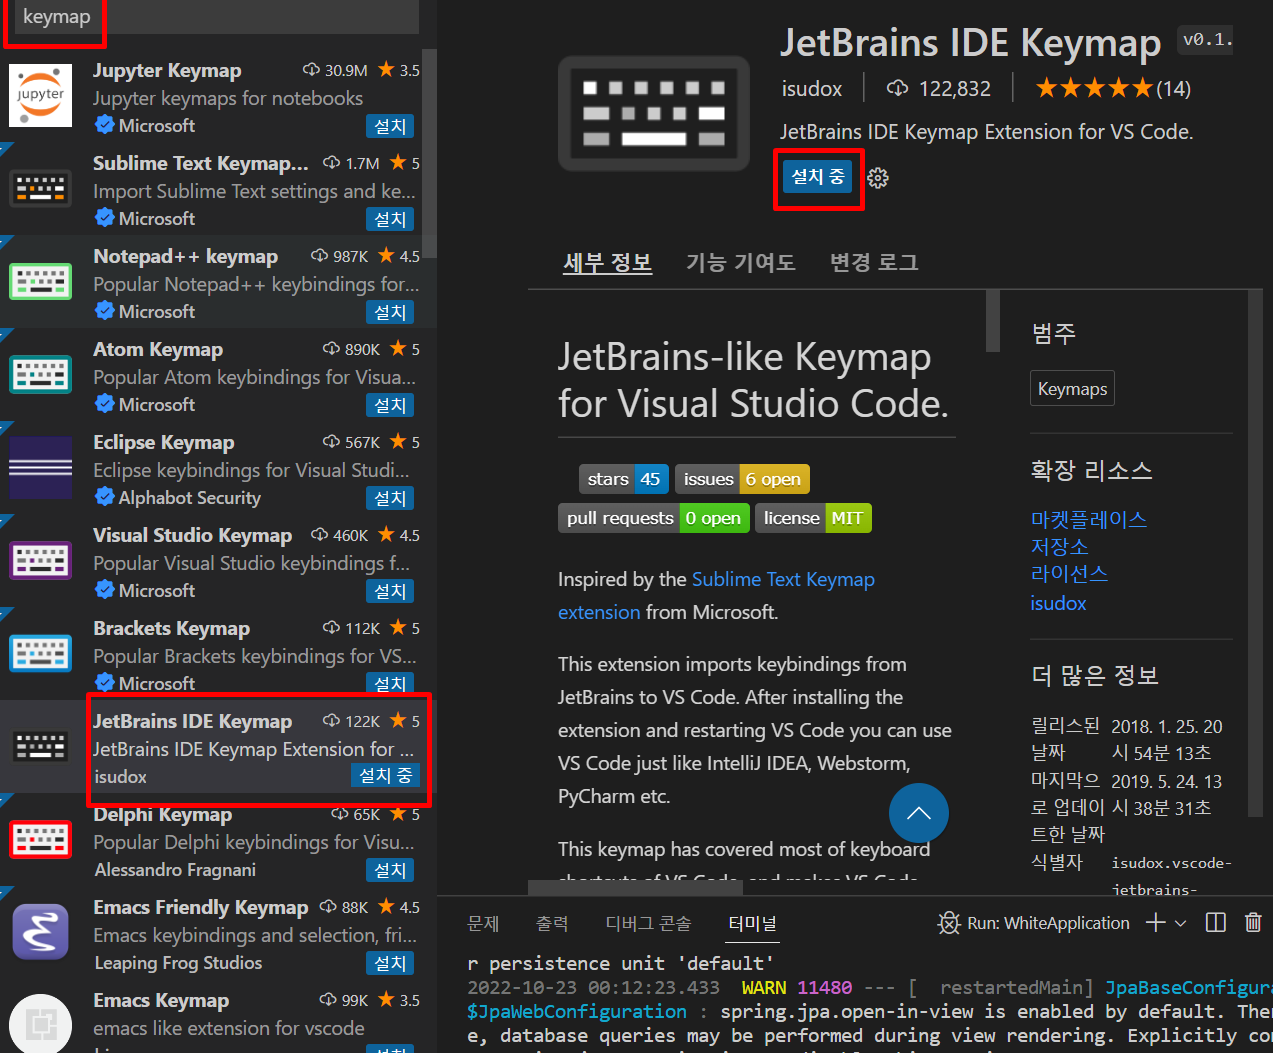This screenshot has height=1053, width=1273.
Task: Click the JetBrains IDE Keymap heading
Action: (x=970, y=43)
